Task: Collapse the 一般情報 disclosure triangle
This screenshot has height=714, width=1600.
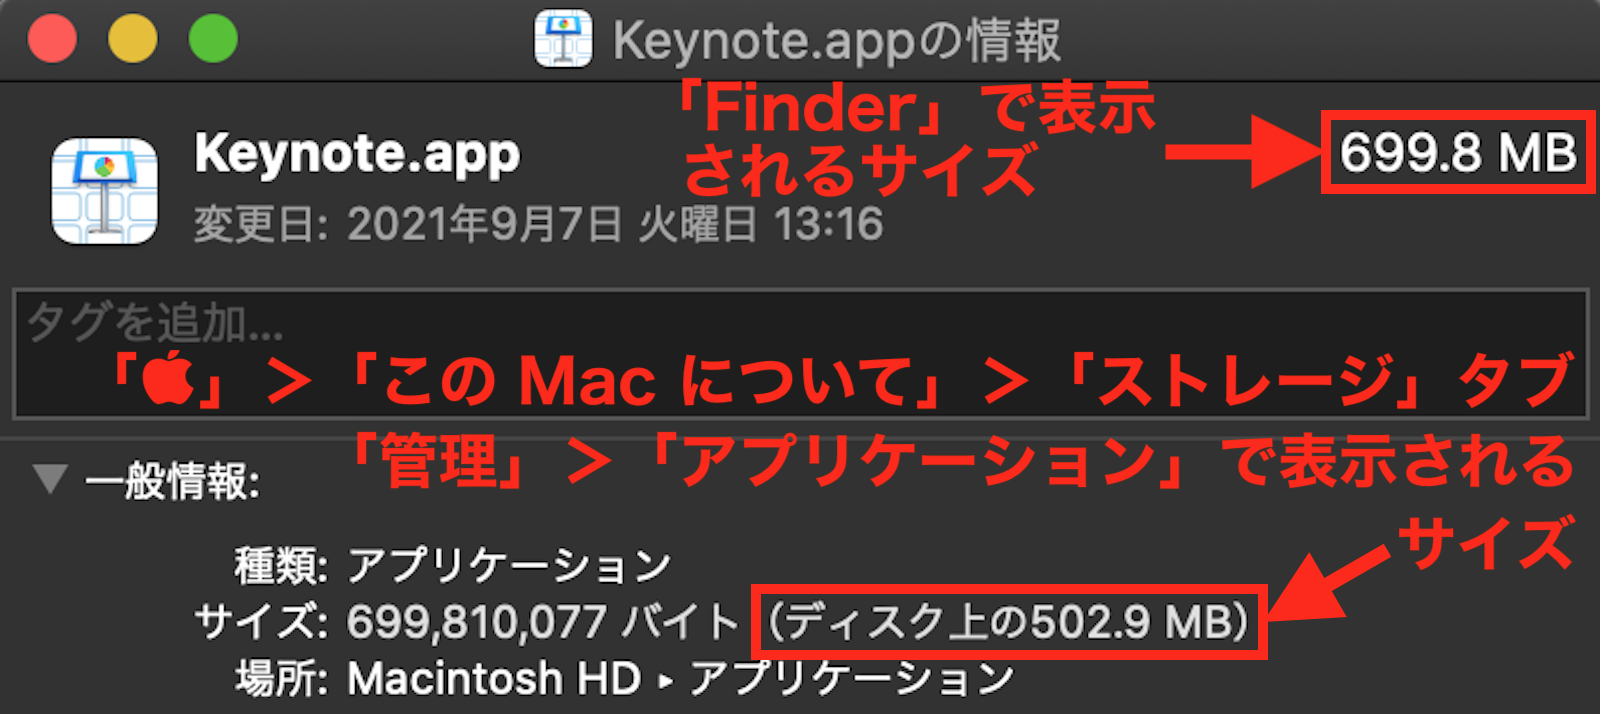Action: point(50,479)
